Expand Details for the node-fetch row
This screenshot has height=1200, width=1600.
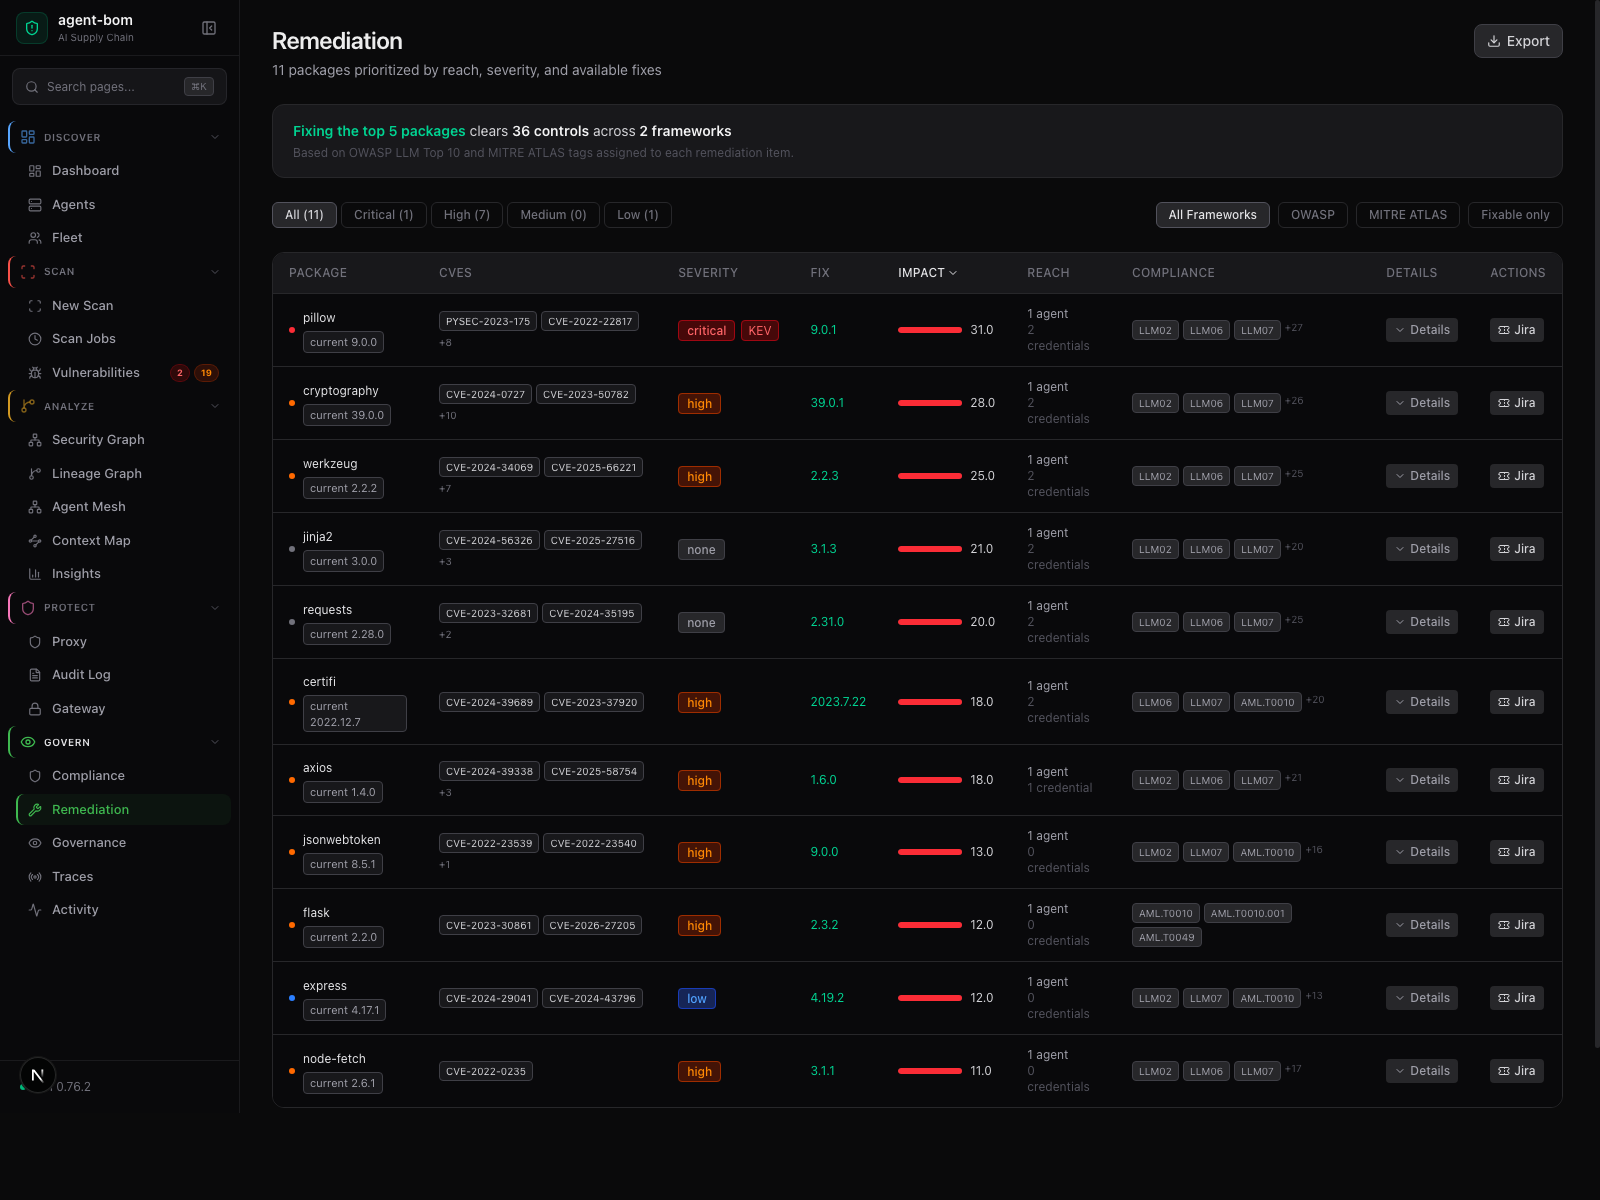(1421, 1071)
